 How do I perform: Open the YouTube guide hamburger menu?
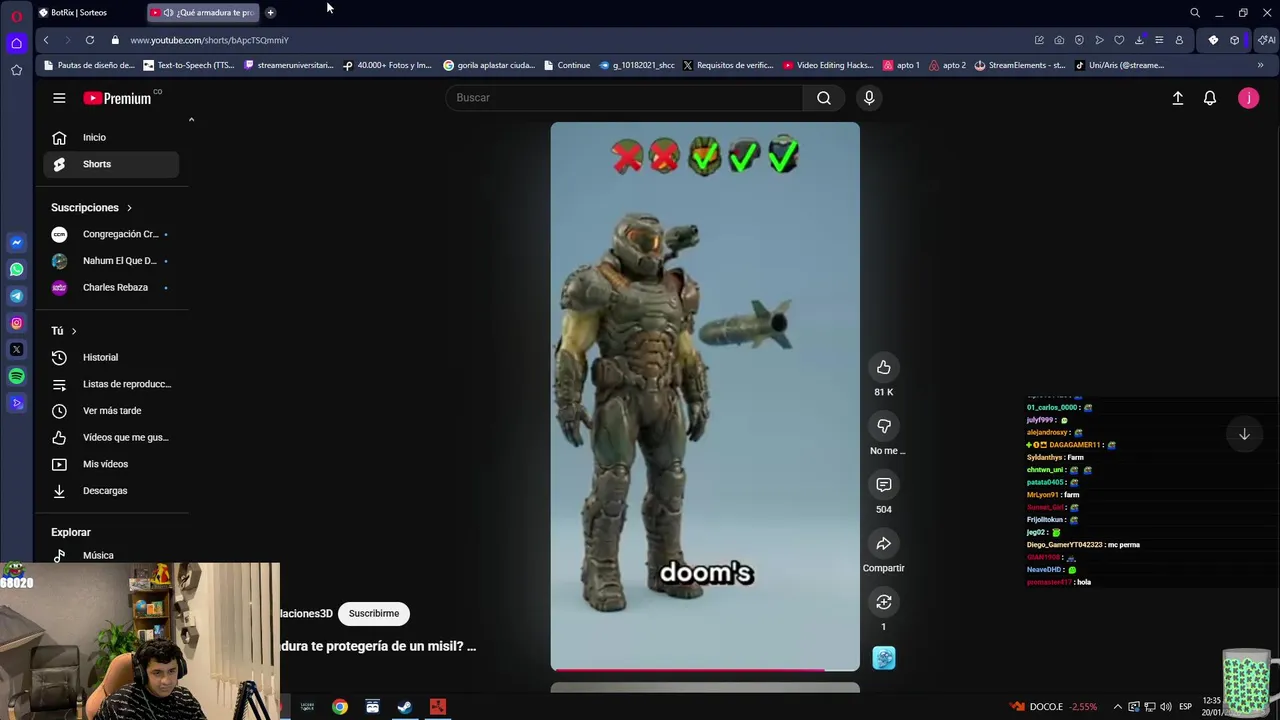(59, 98)
